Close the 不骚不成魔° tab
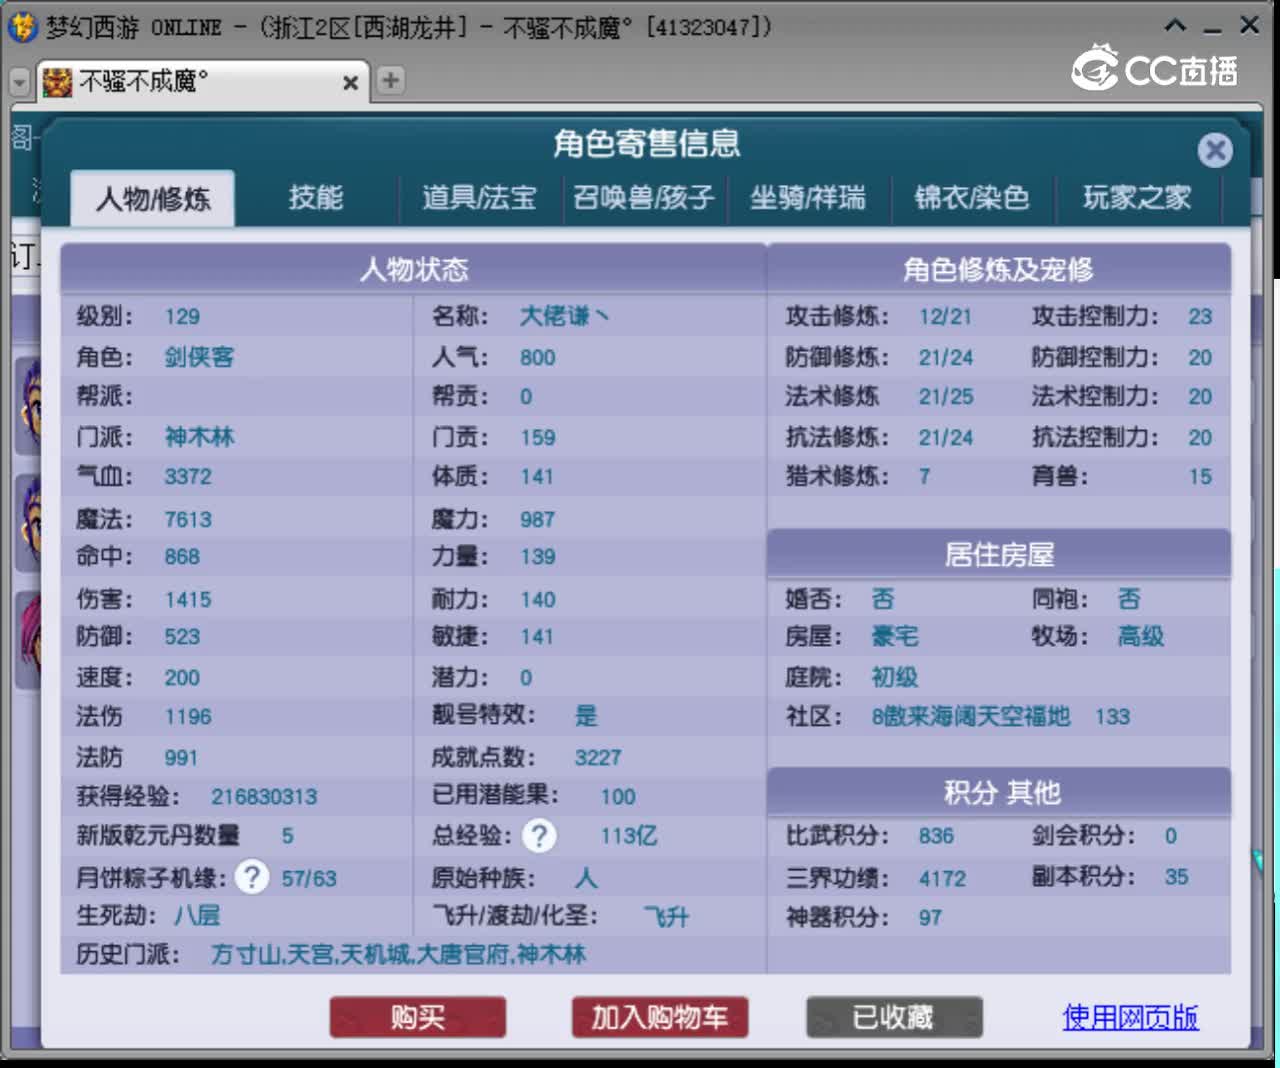The image size is (1280, 1068). (x=350, y=83)
